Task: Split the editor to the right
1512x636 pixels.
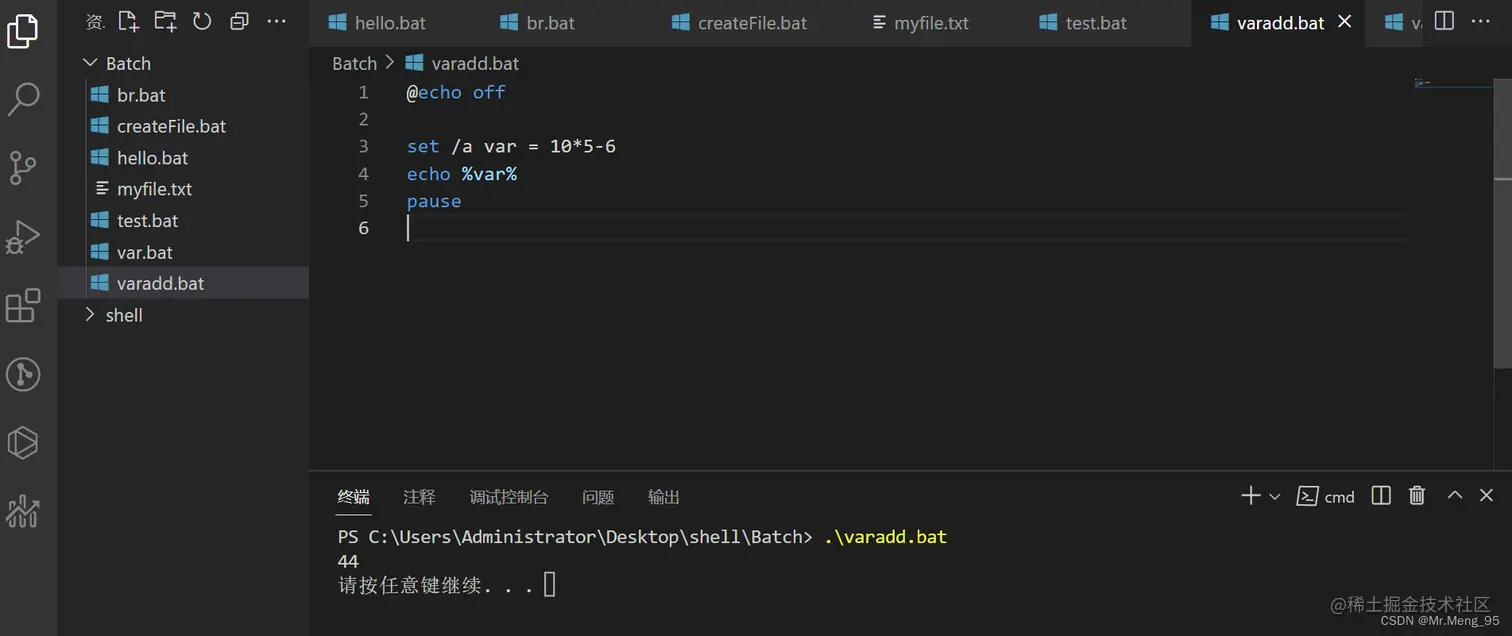Action: (1444, 21)
